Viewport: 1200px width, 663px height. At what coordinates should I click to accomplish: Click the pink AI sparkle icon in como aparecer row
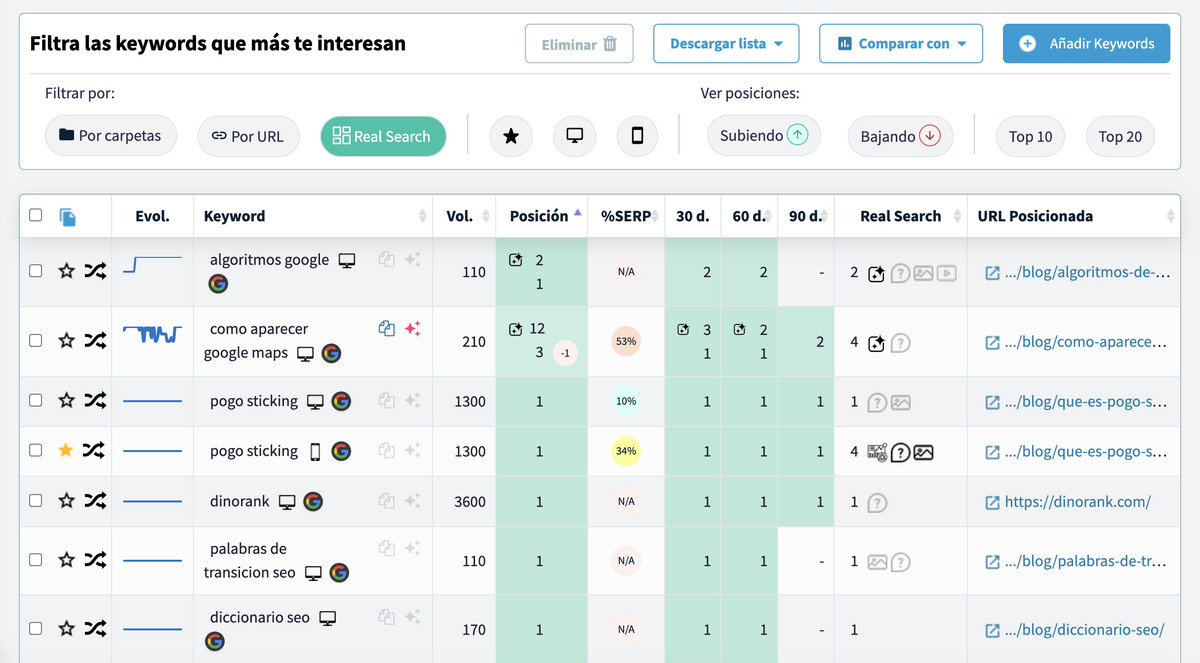[413, 328]
